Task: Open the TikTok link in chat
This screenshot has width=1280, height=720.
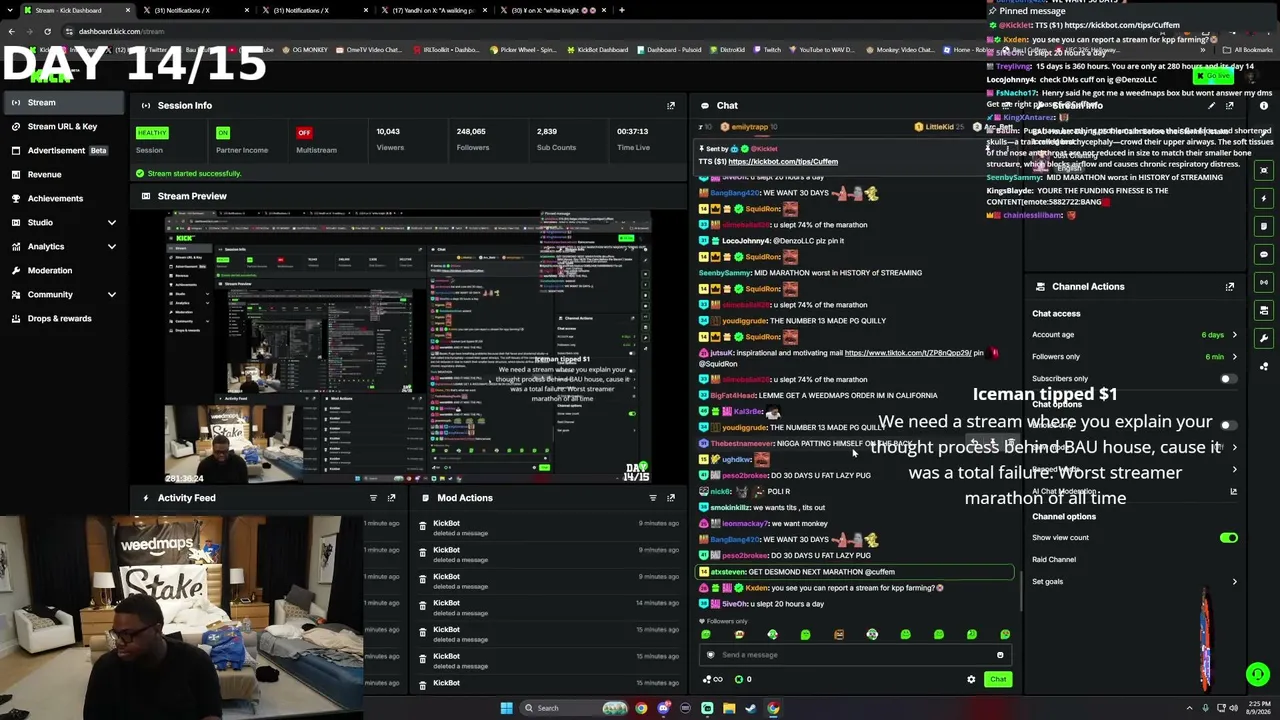Action: [908, 353]
